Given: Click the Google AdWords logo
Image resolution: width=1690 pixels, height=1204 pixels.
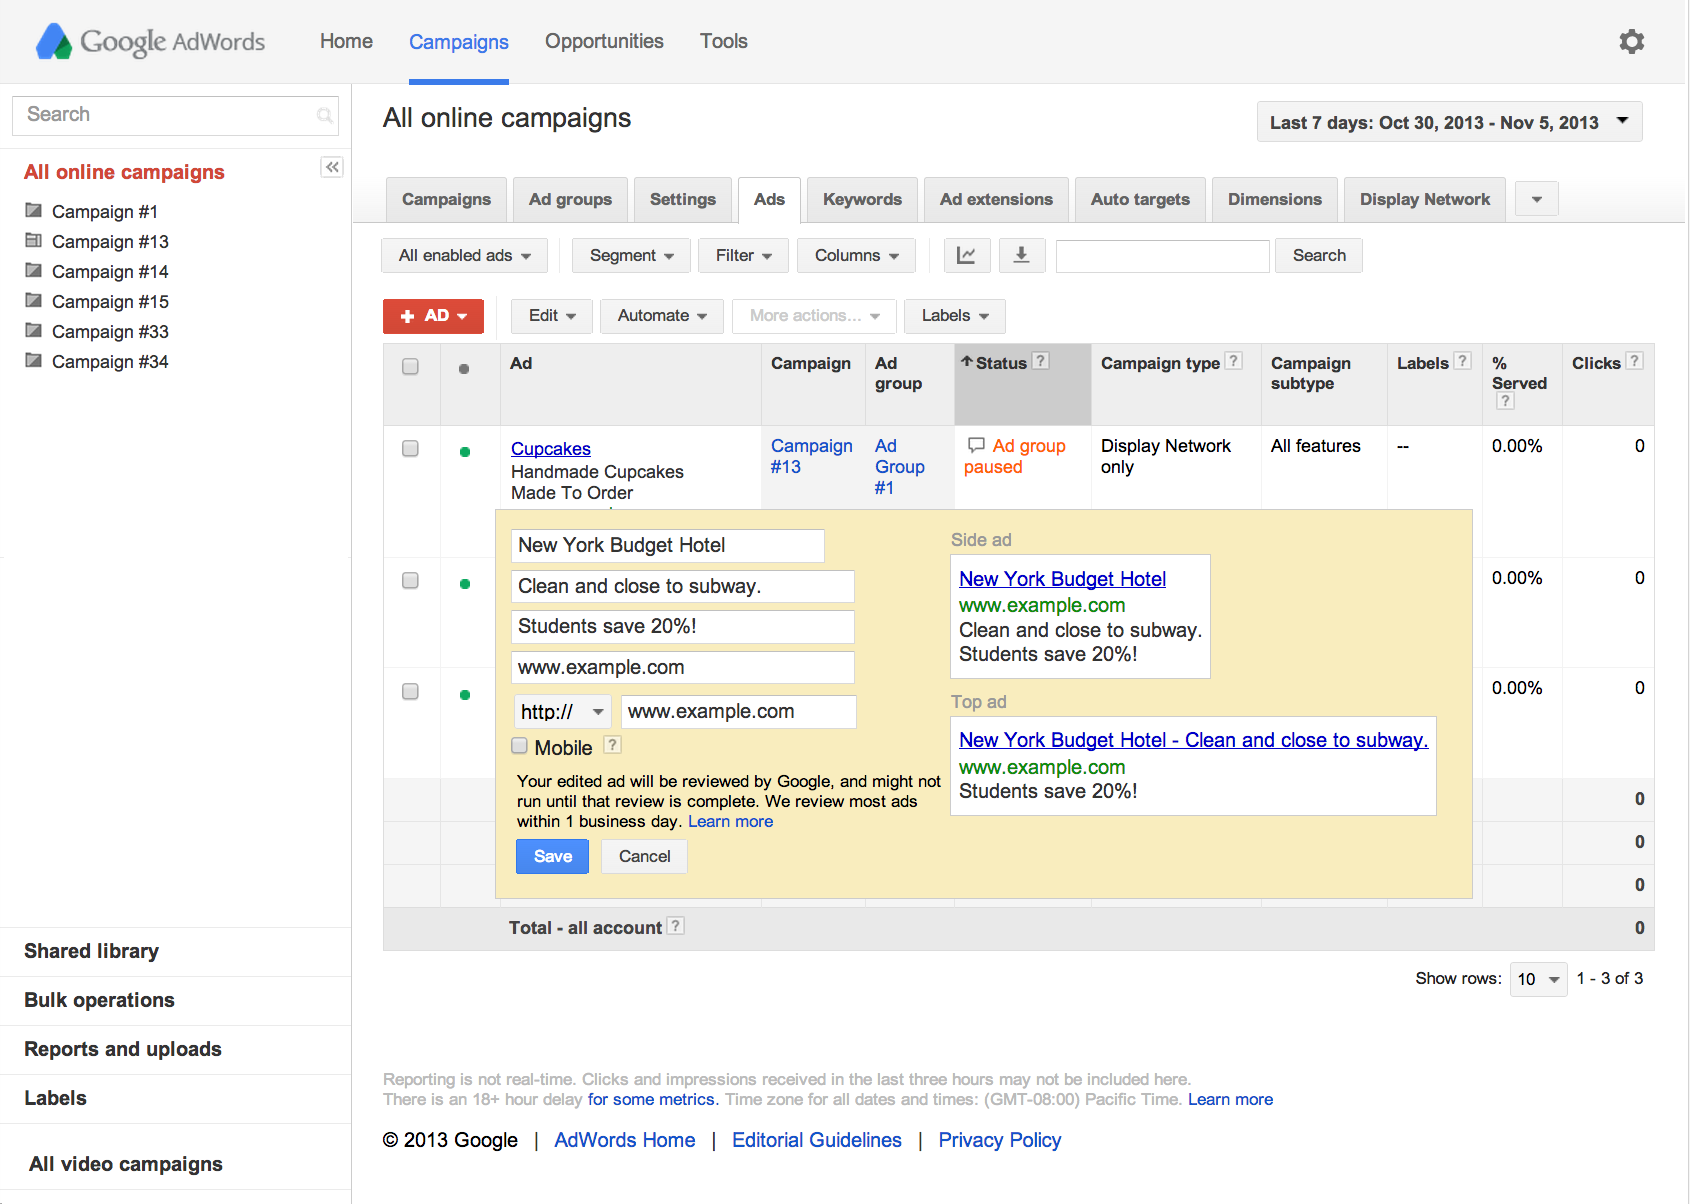Looking at the screenshot, I should coord(151,41).
